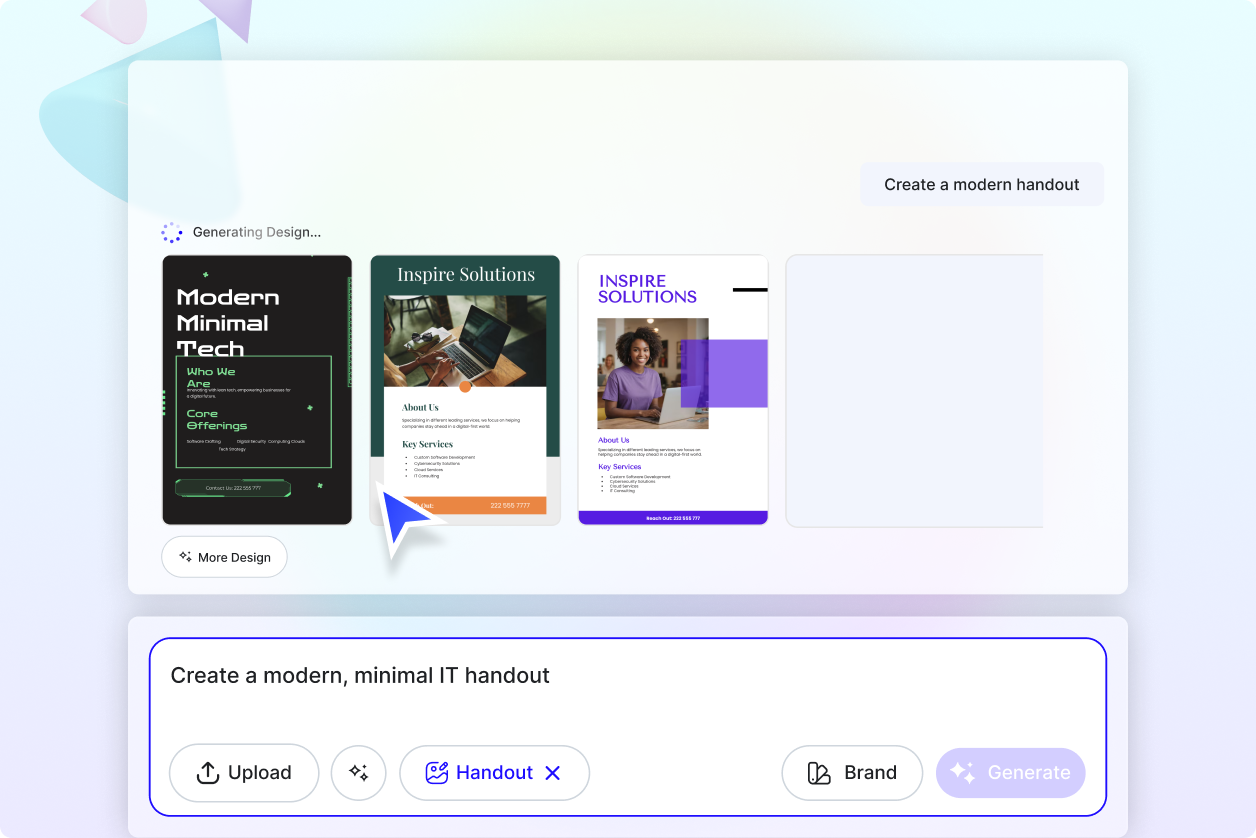Click the 'Generating Design...' status text
The height and width of the screenshot is (838, 1256).
click(x=257, y=232)
